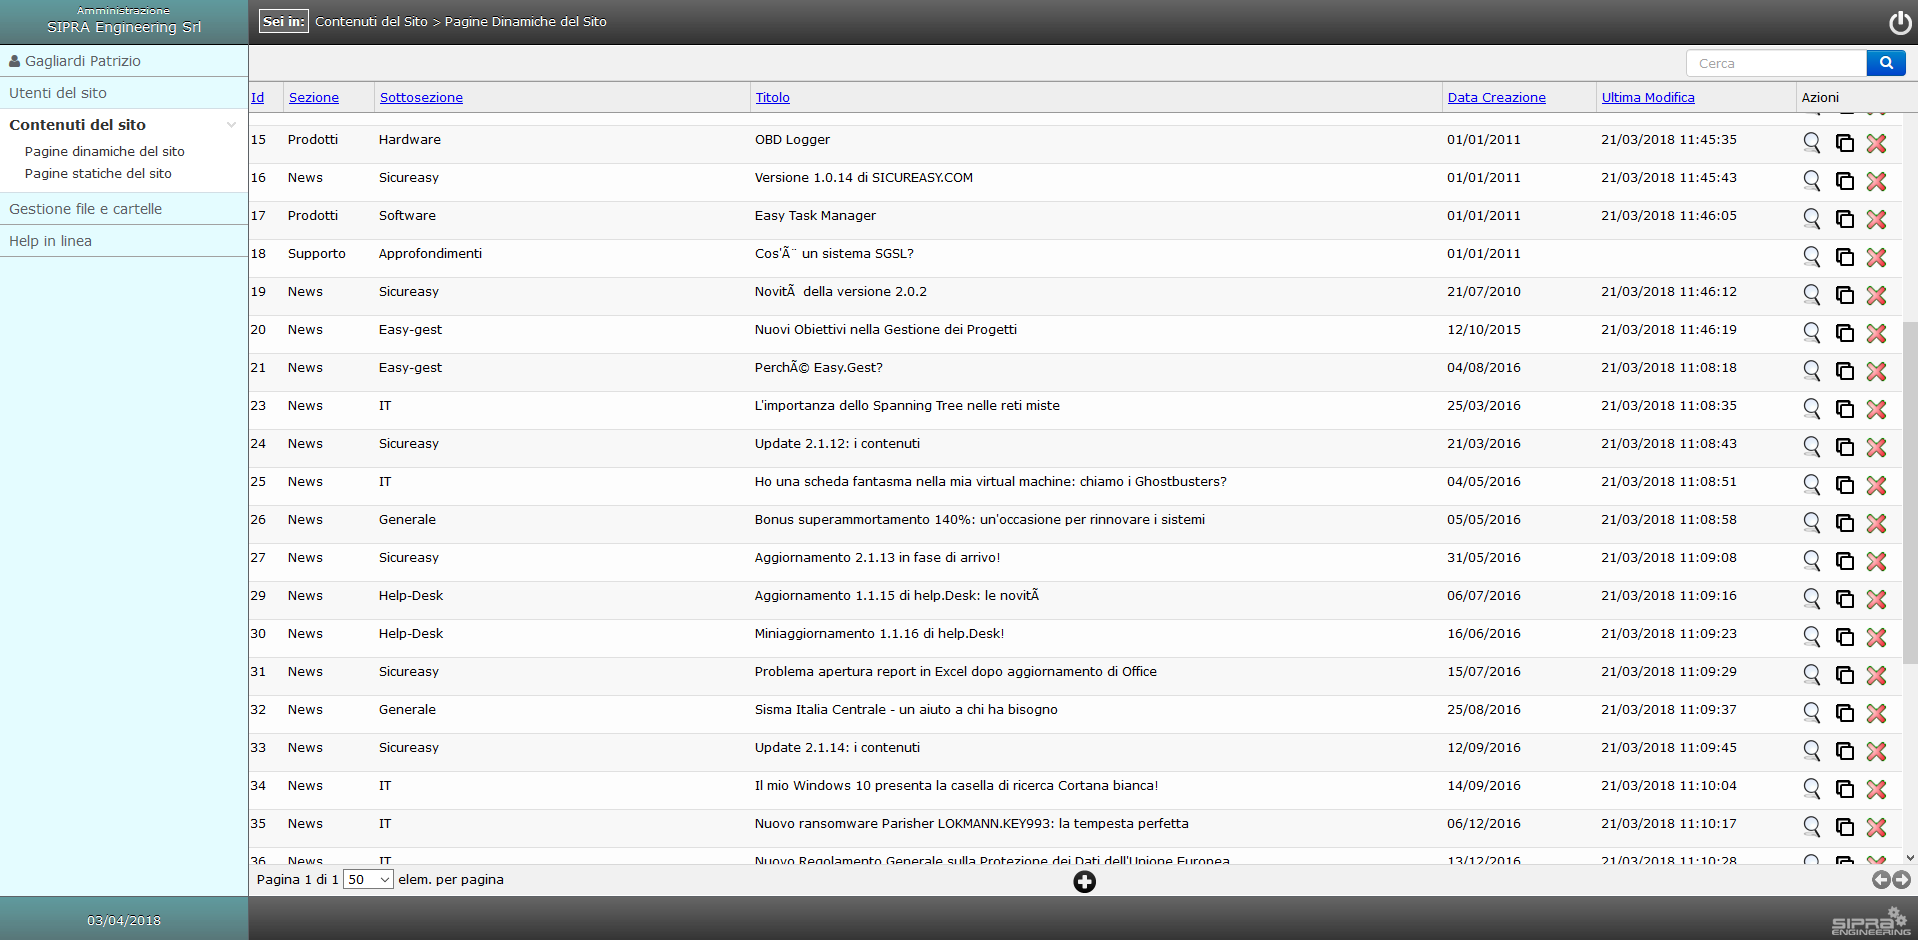Open Pagine statiche del sito

(98, 173)
